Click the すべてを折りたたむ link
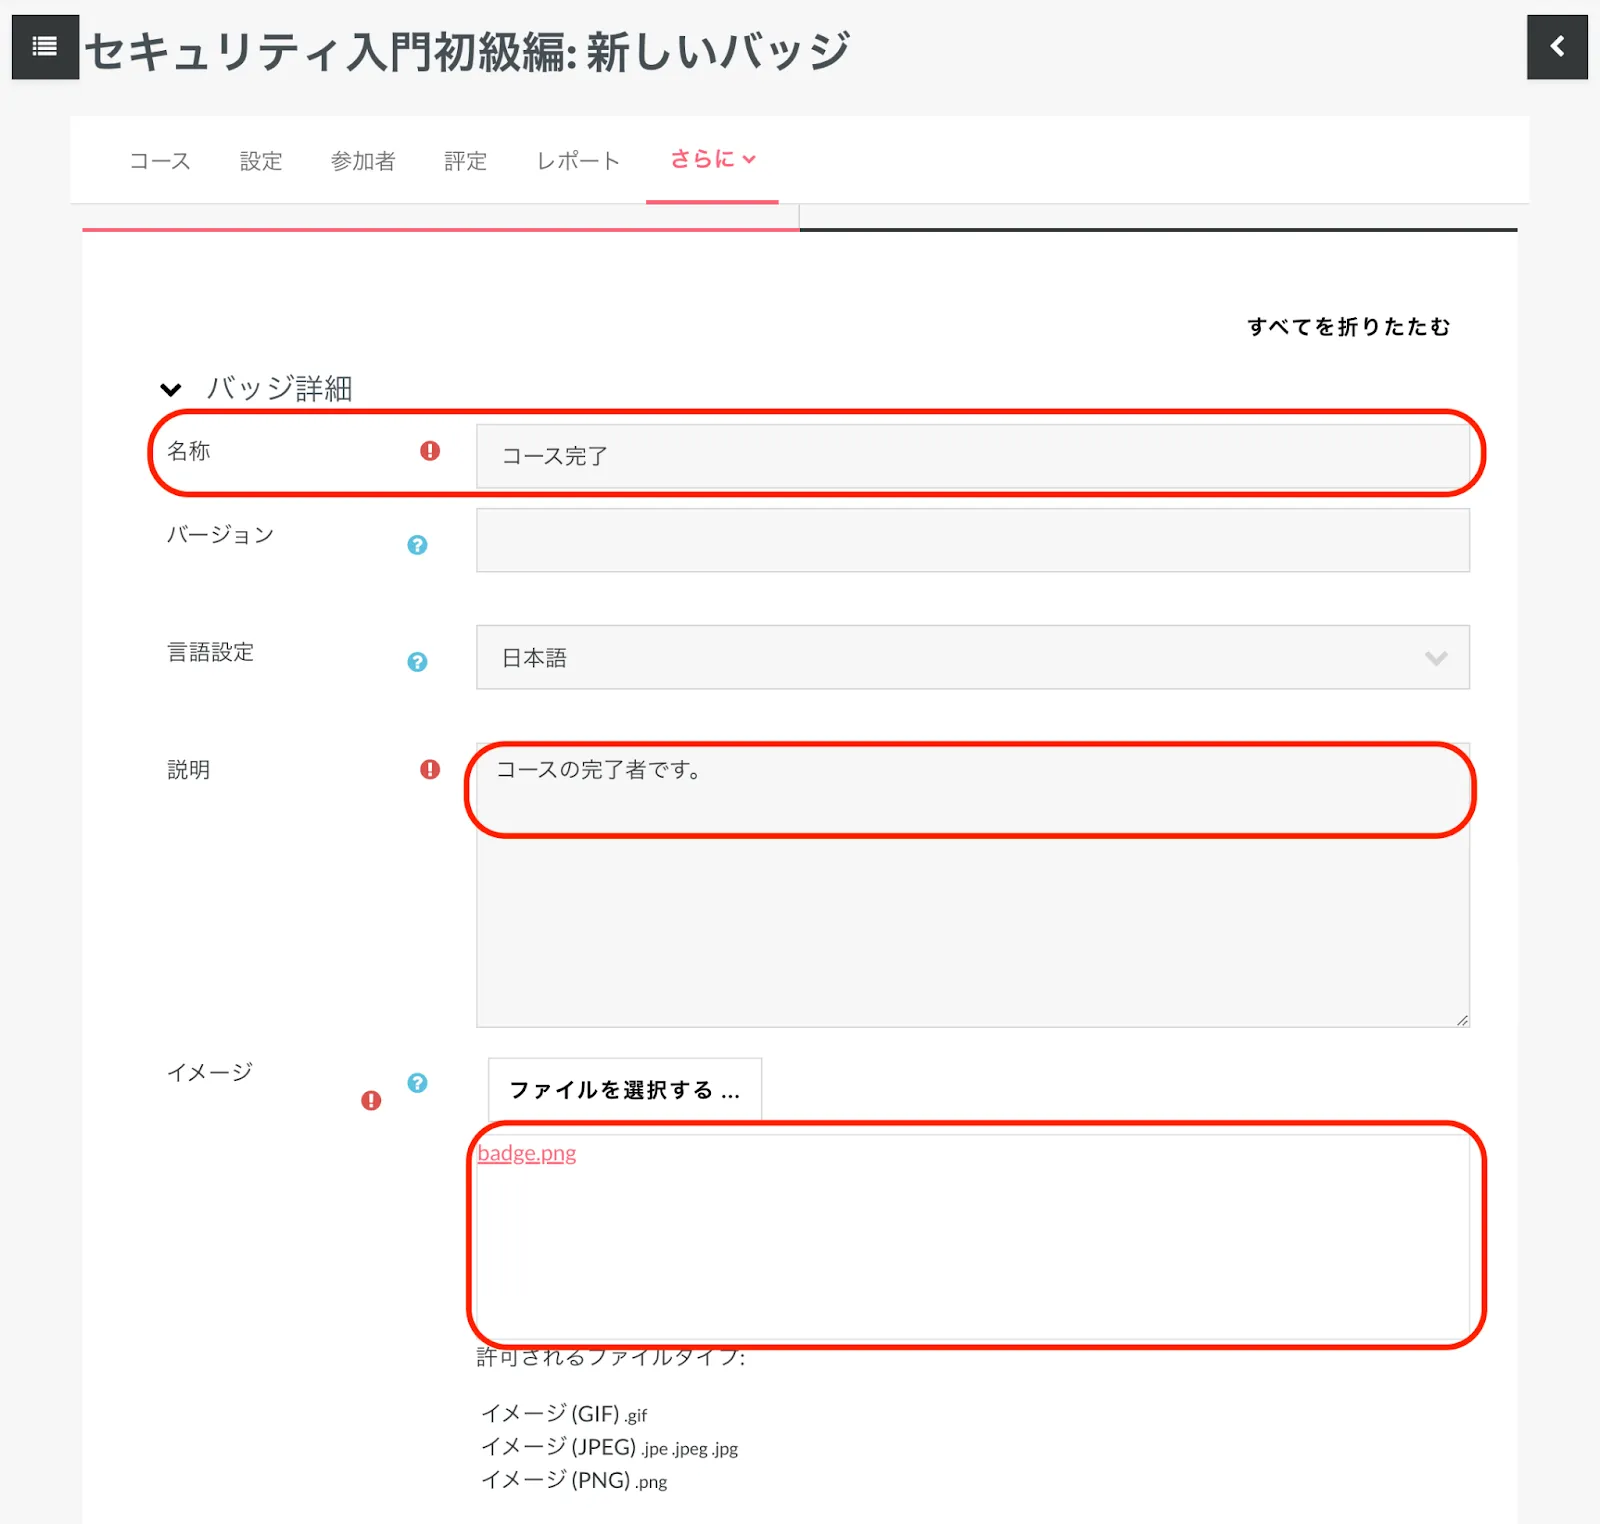This screenshot has height=1524, width=1600. pos(1348,327)
